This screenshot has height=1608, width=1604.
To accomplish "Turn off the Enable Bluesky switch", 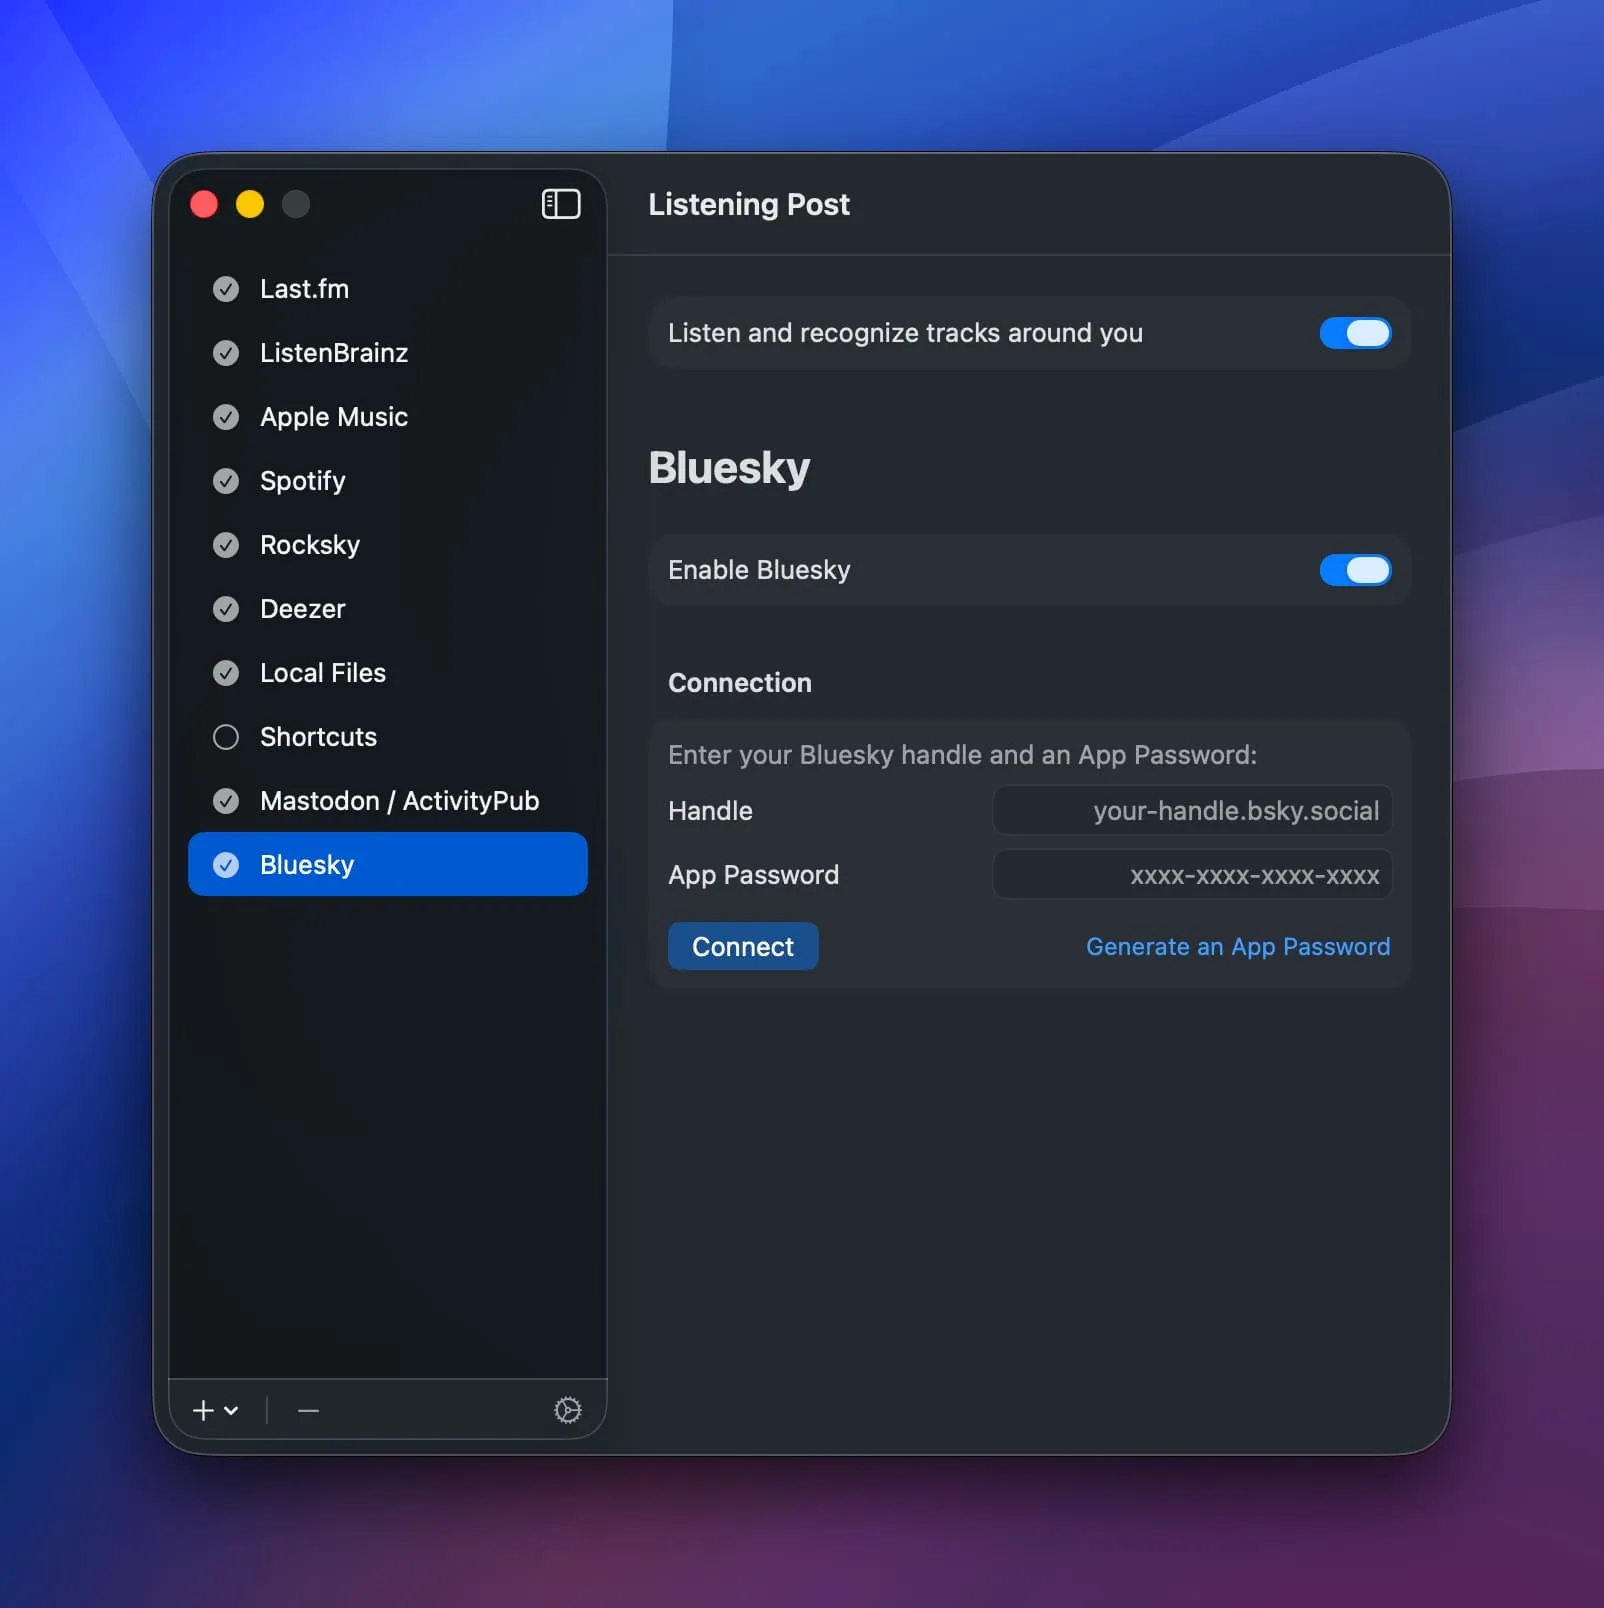I will click(1355, 570).
